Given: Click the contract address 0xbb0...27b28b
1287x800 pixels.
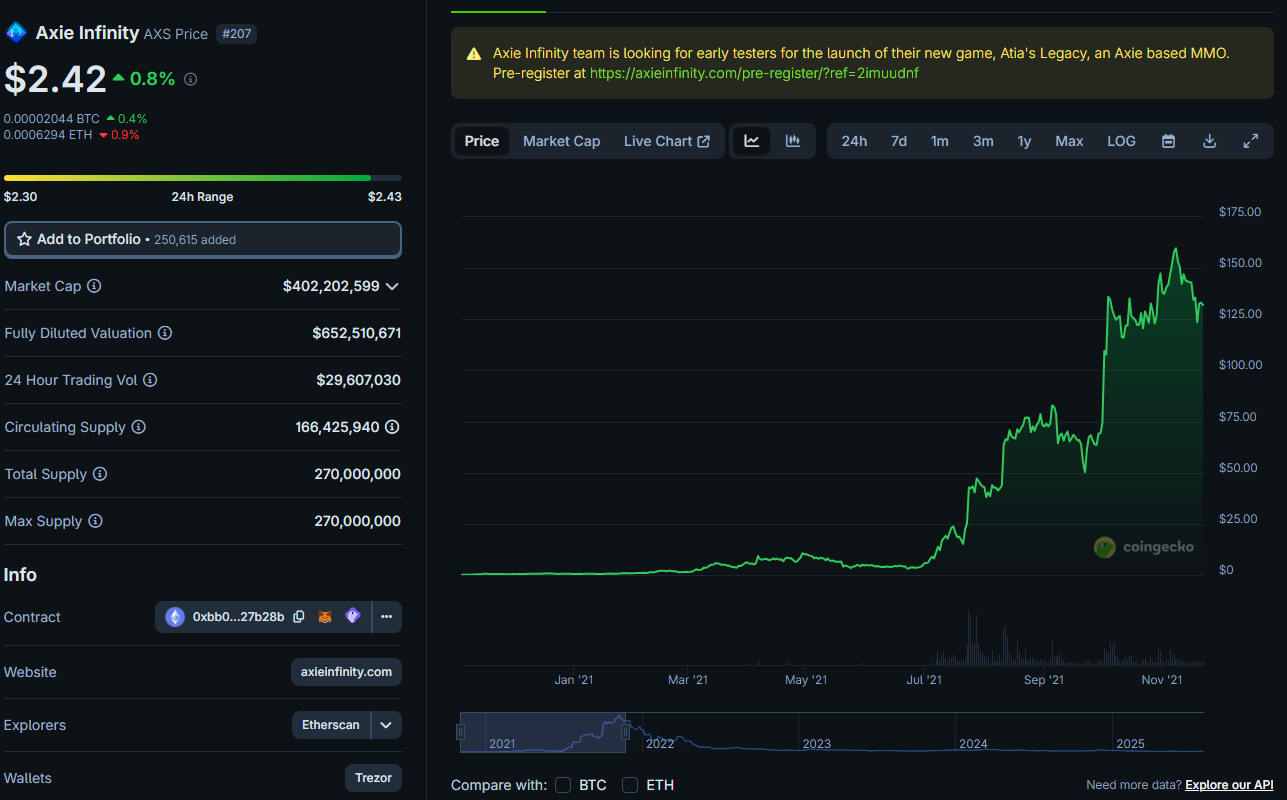Looking at the screenshot, I should tap(238, 617).
